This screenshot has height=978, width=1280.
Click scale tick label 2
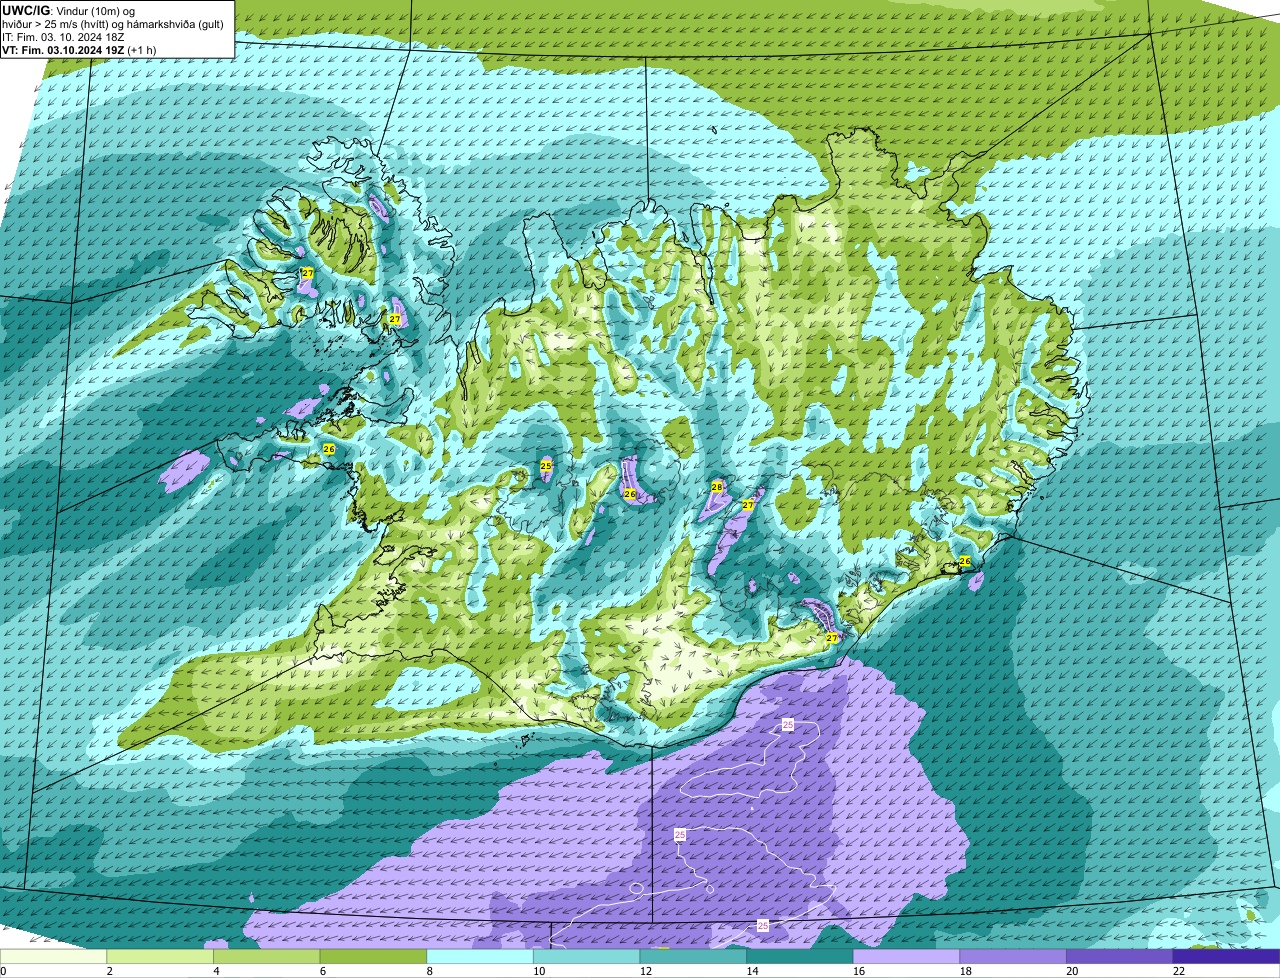[109, 971]
